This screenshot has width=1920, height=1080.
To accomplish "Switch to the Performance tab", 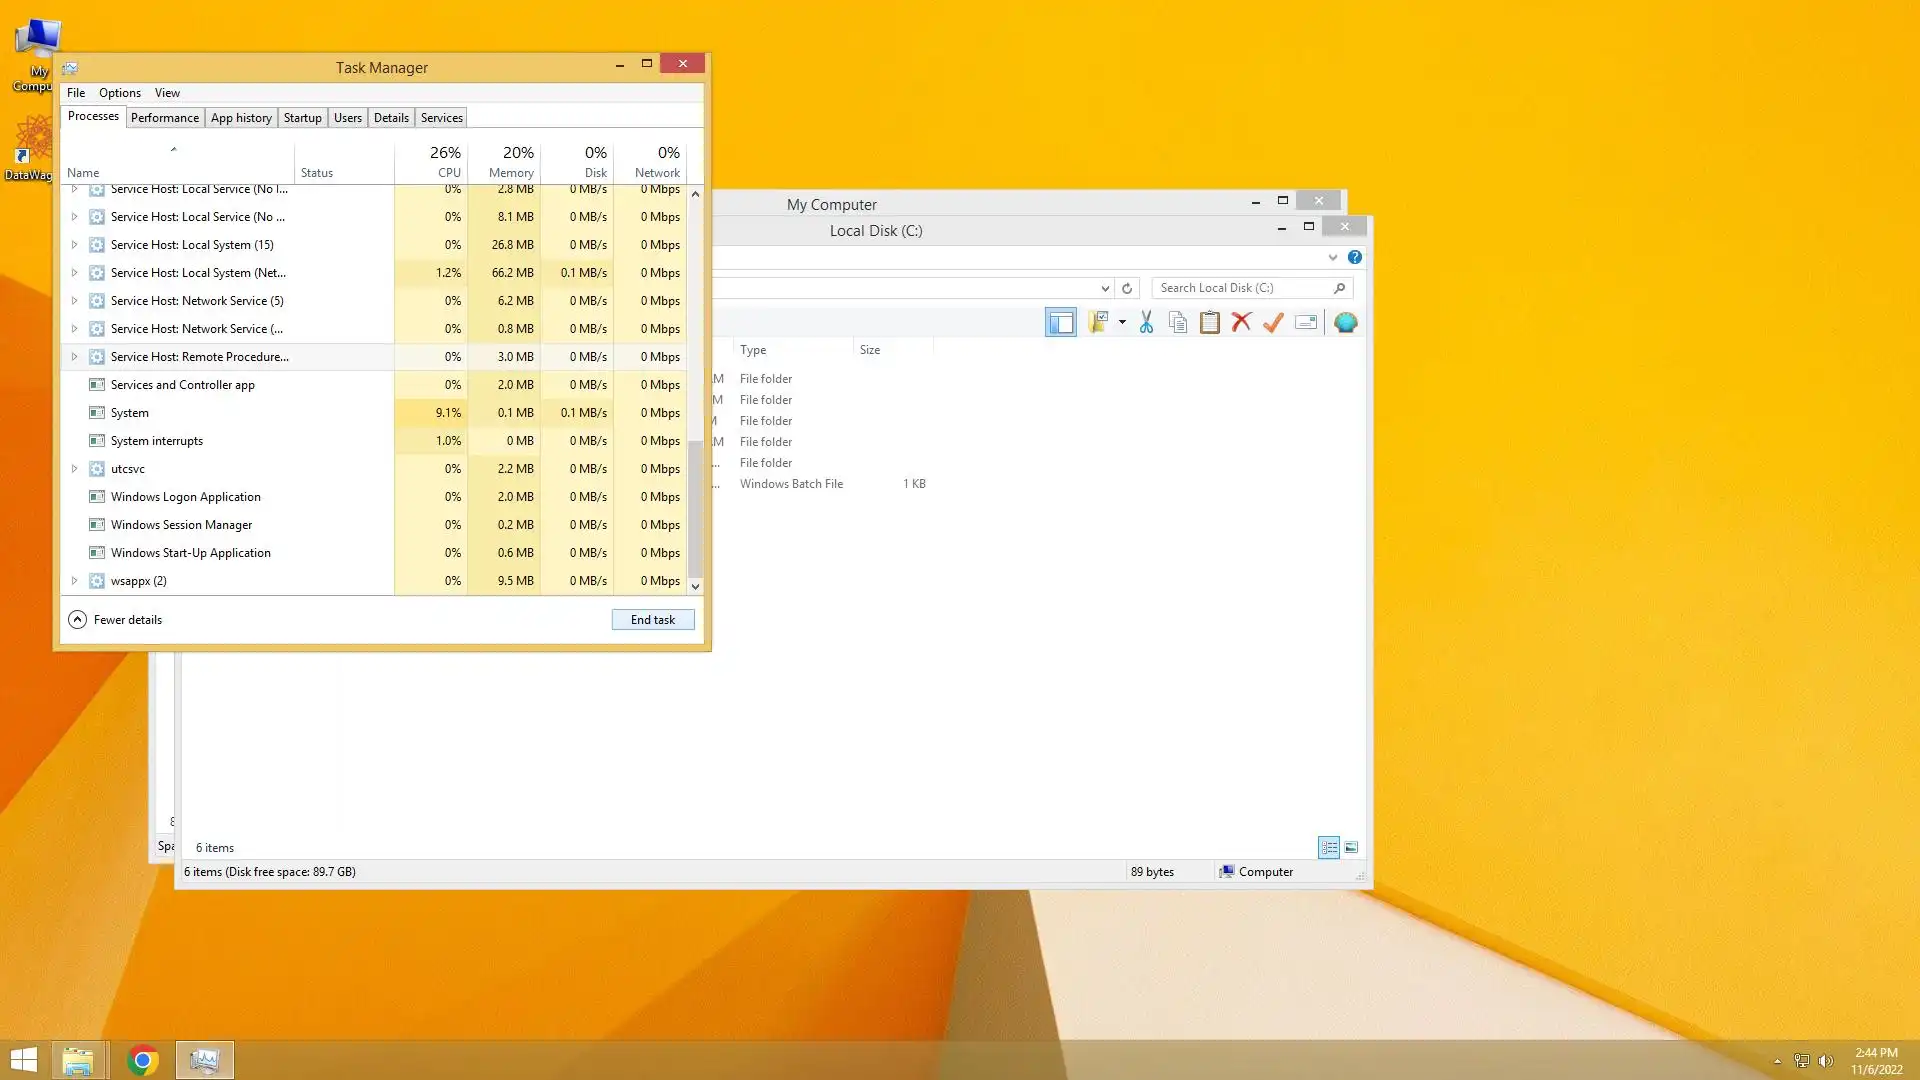I will (165, 118).
